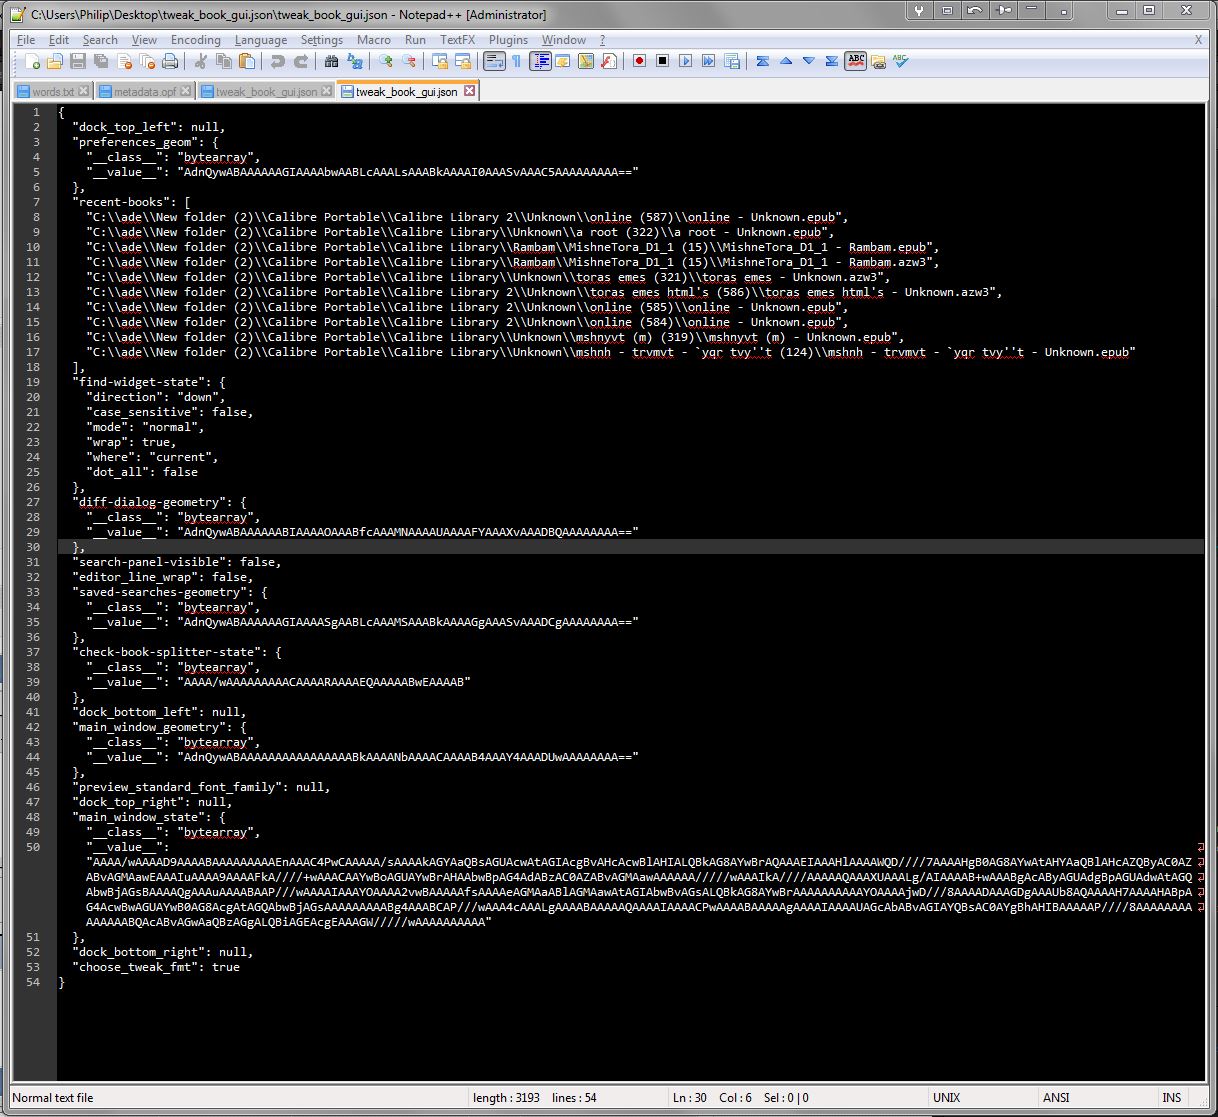
Task: Click the Copy toolbar icon
Action: point(224,62)
